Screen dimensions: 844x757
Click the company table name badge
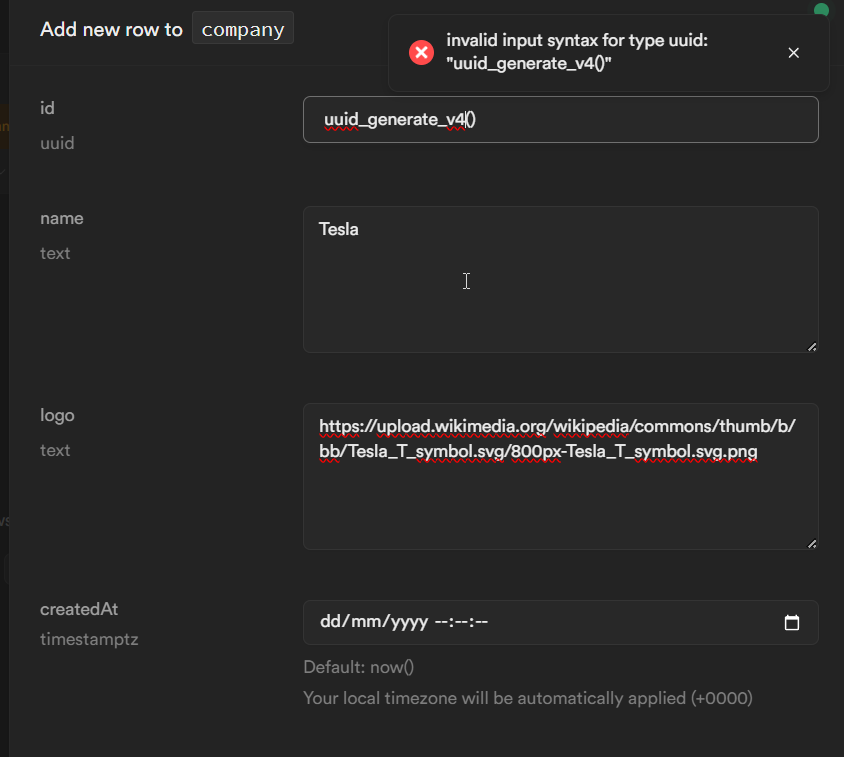point(243,29)
